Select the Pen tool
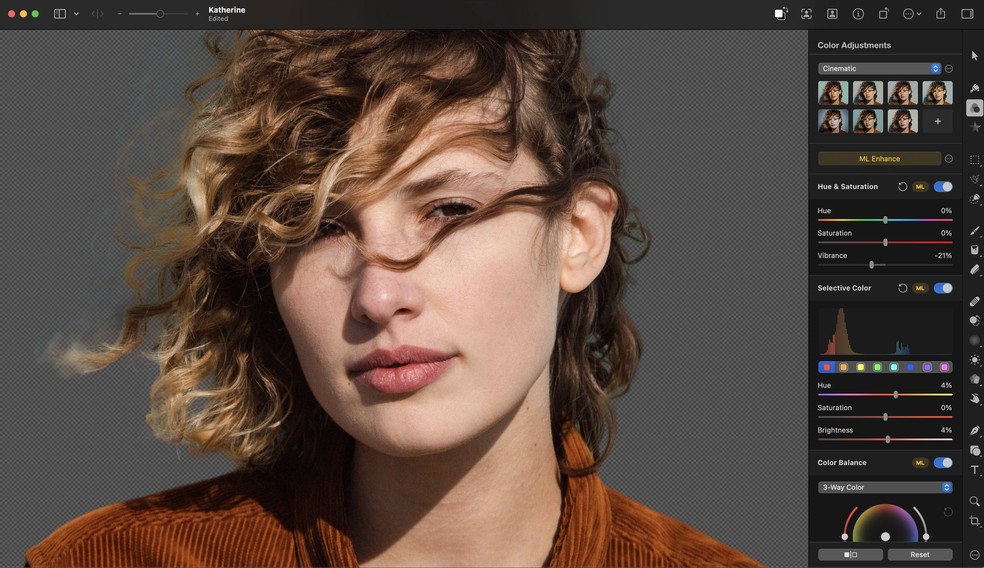 coord(975,431)
